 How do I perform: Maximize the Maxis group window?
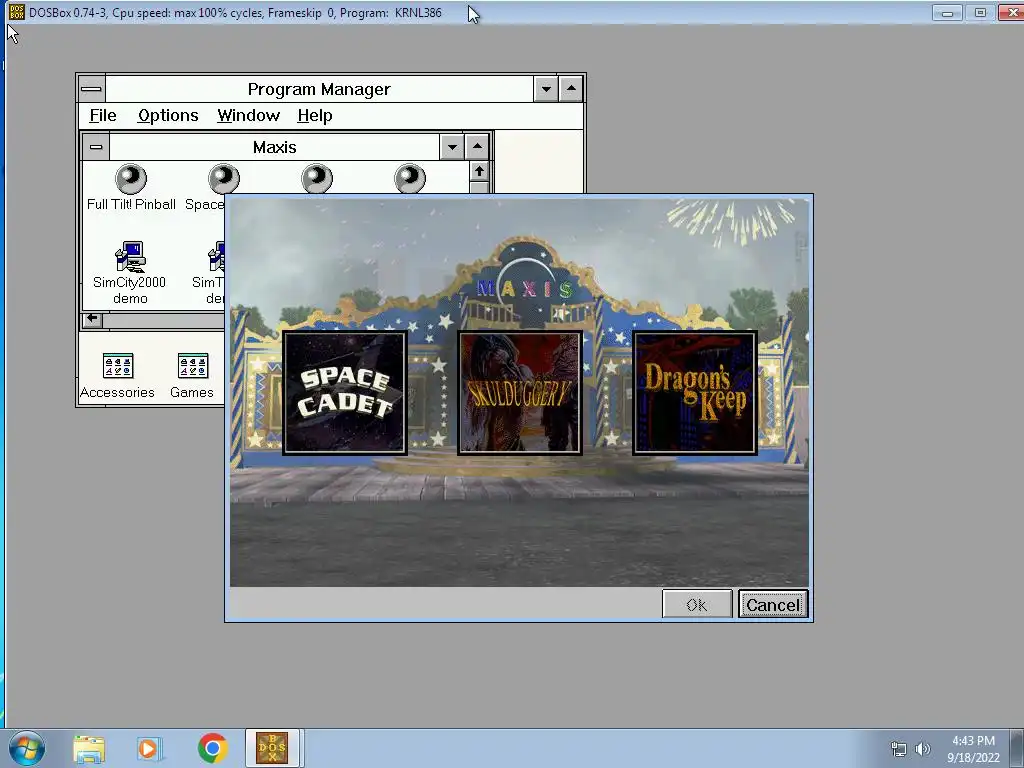[477, 147]
